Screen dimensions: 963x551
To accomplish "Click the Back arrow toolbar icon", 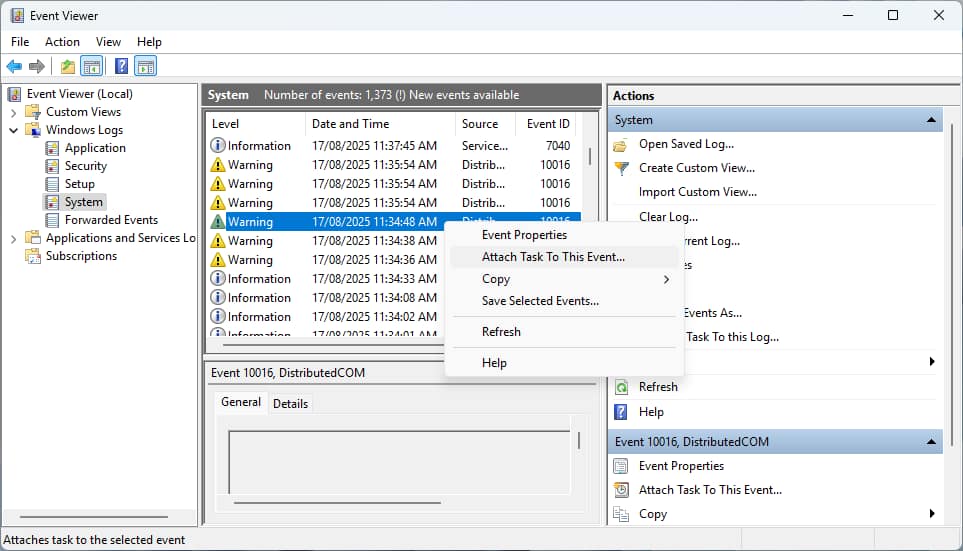I will 14,67.
